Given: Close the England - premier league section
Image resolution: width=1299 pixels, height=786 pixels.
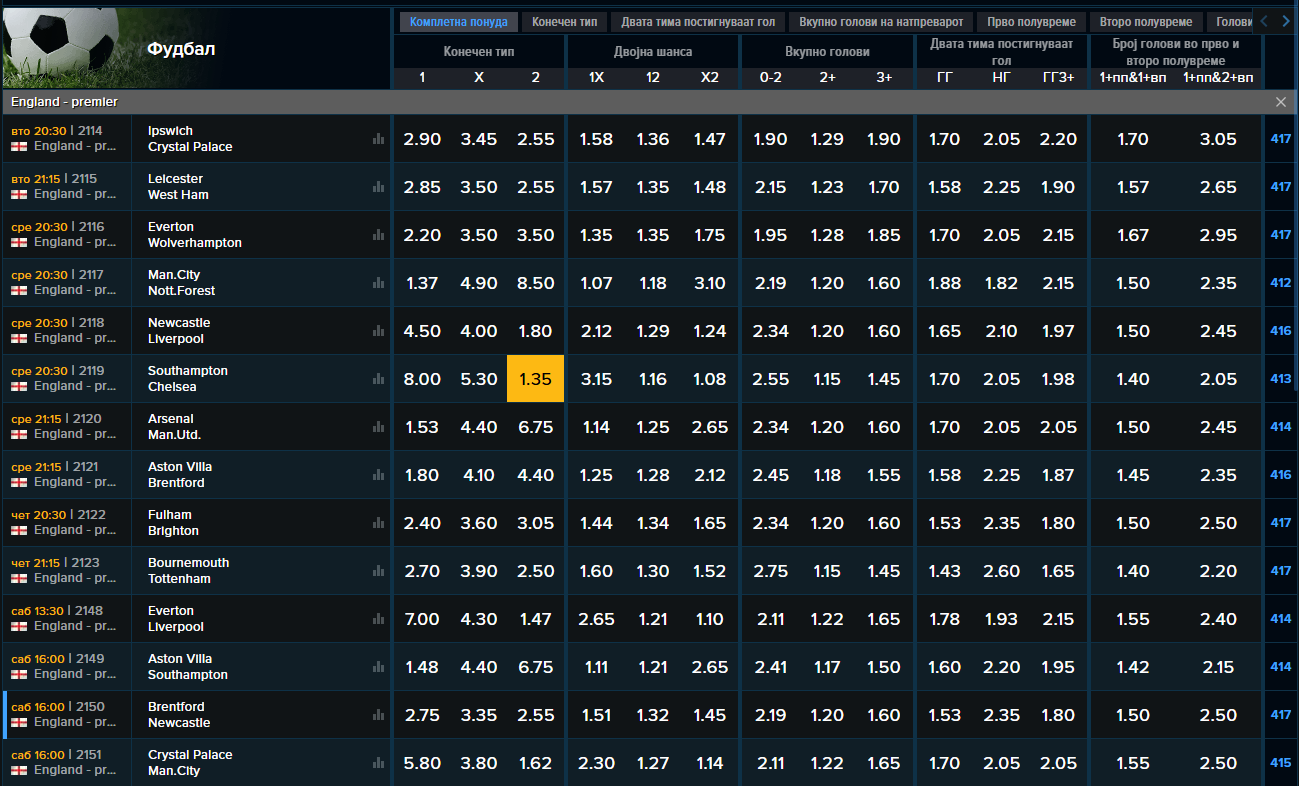Looking at the screenshot, I should pos(1281,102).
